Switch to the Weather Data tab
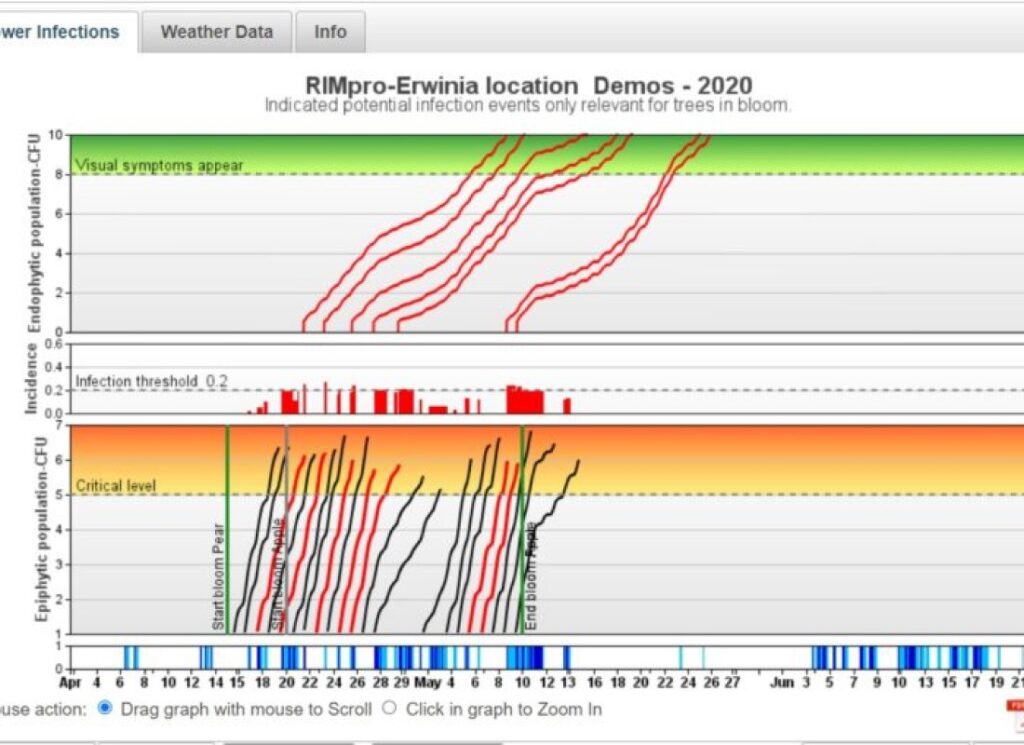This screenshot has height=745, width=1024. click(216, 31)
